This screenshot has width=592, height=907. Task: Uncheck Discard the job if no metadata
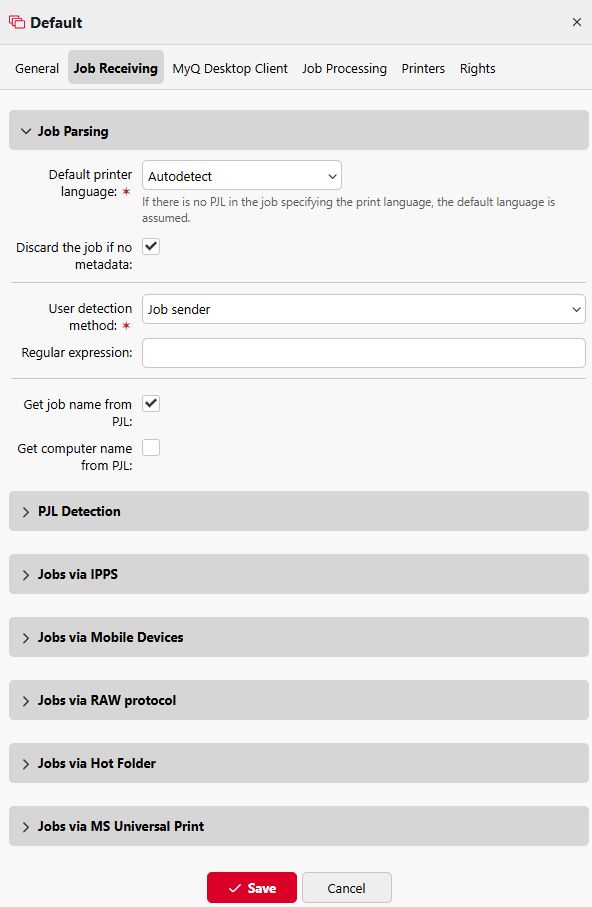pyautogui.click(x=150, y=246)
